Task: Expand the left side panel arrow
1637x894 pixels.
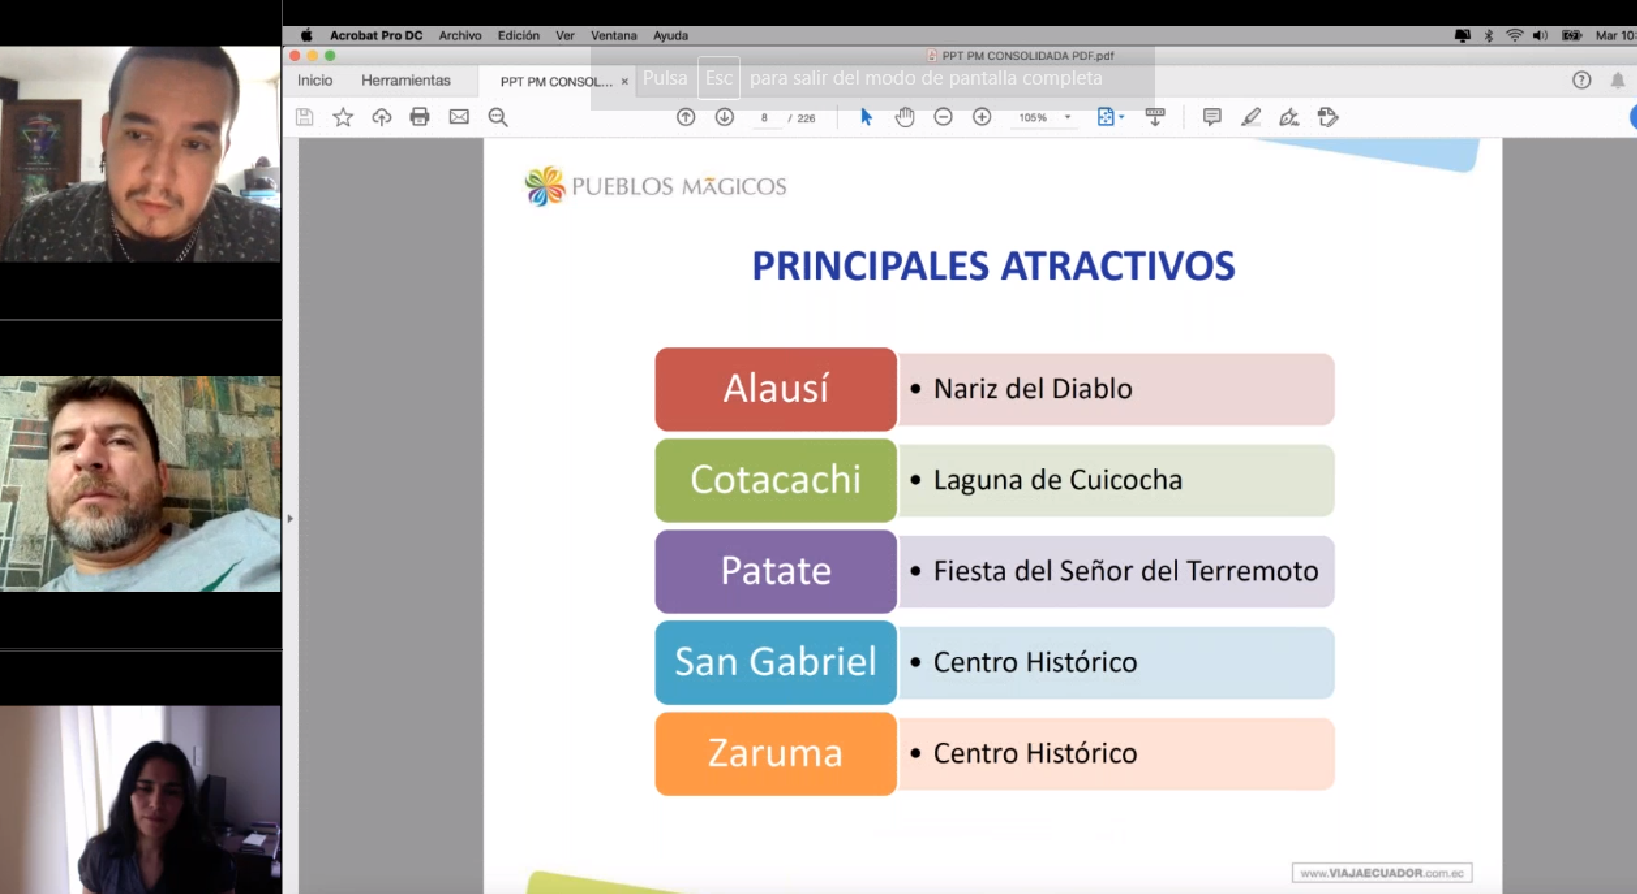Action: (x=290, y=518)
